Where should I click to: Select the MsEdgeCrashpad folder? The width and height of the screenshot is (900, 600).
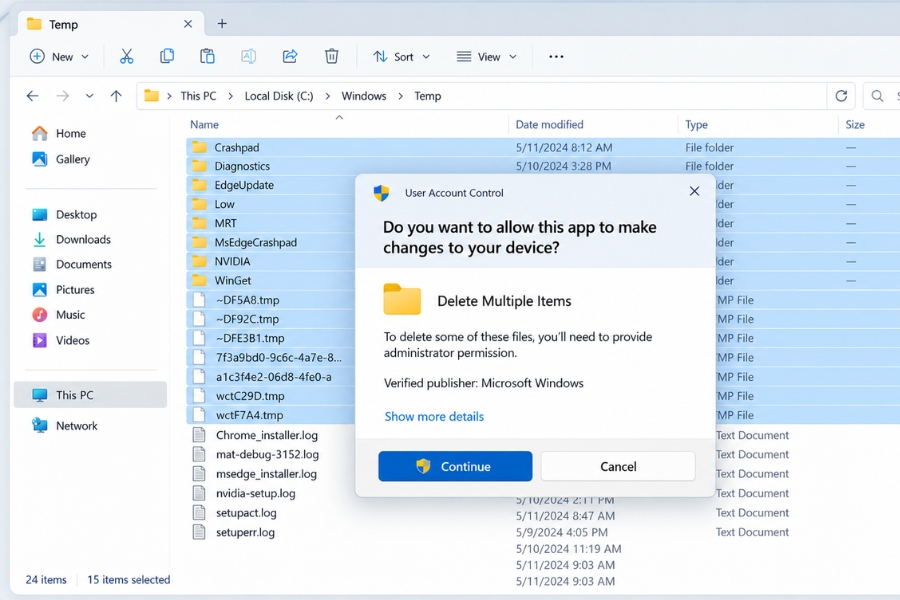pos(255,242)
